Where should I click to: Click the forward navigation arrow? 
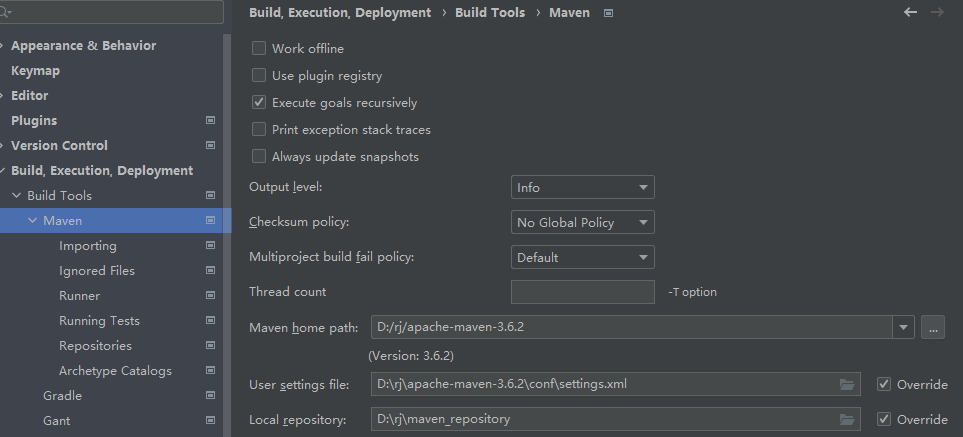pyautogui.click(x=937, y=13)
